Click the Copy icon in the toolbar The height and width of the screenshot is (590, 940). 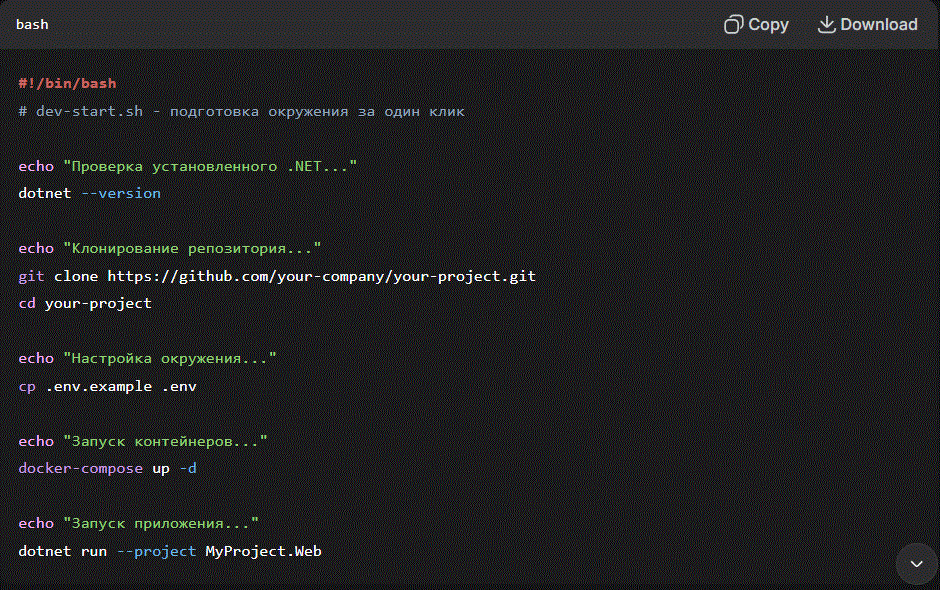click(x=737, y=24)
